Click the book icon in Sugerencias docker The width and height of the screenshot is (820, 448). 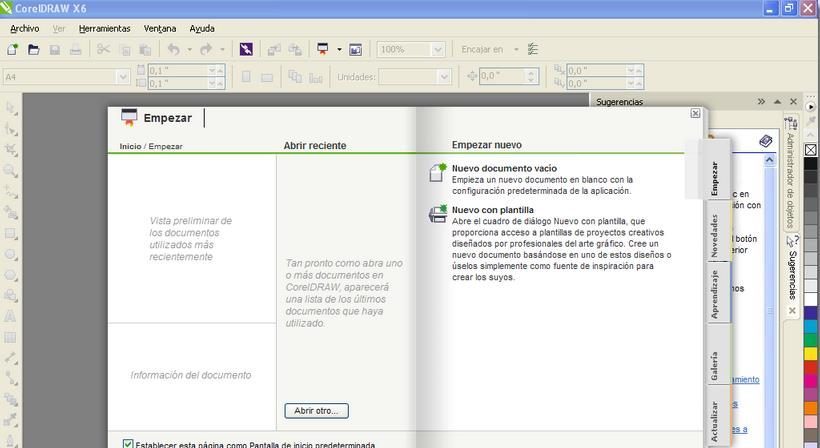766,141
